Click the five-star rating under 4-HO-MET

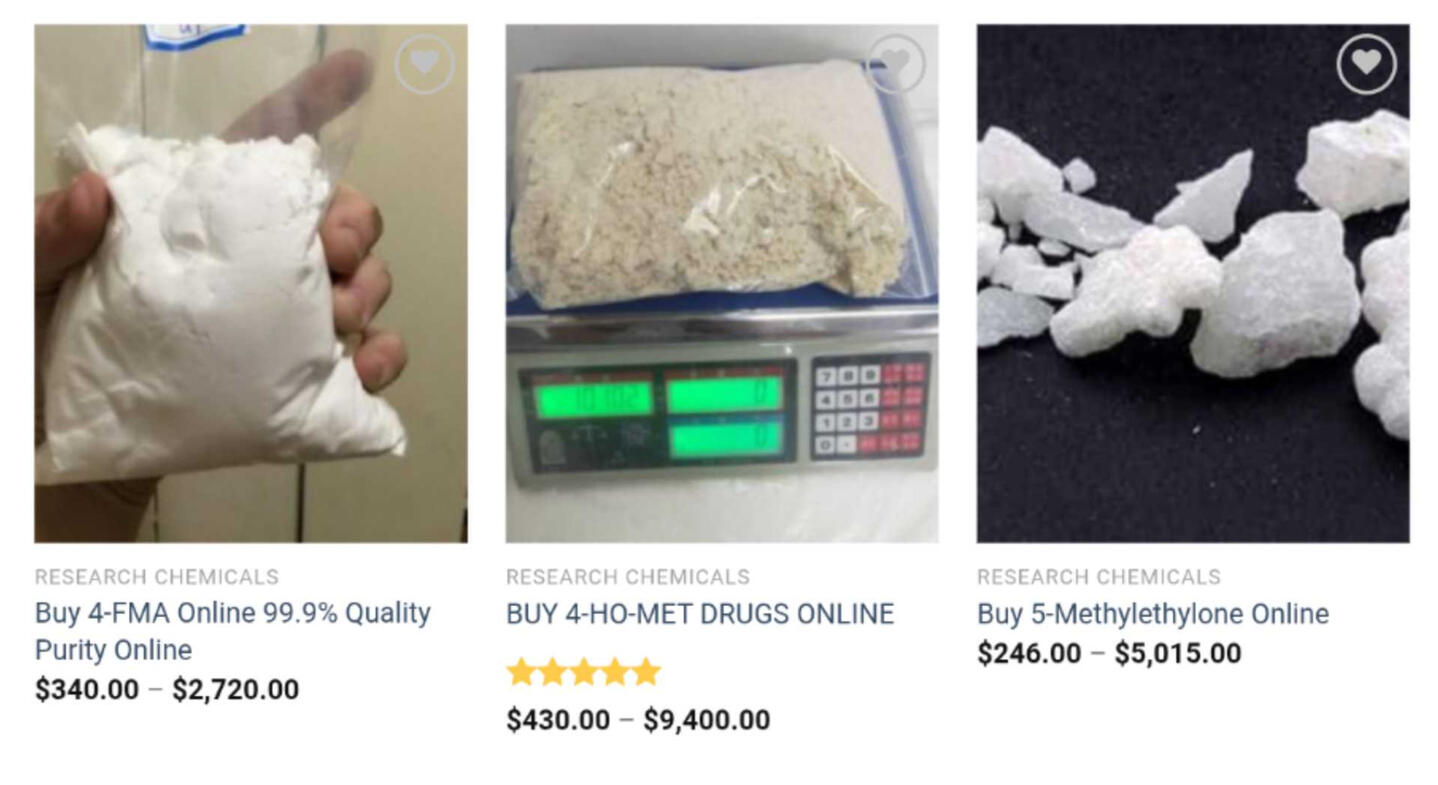point(584,672)
